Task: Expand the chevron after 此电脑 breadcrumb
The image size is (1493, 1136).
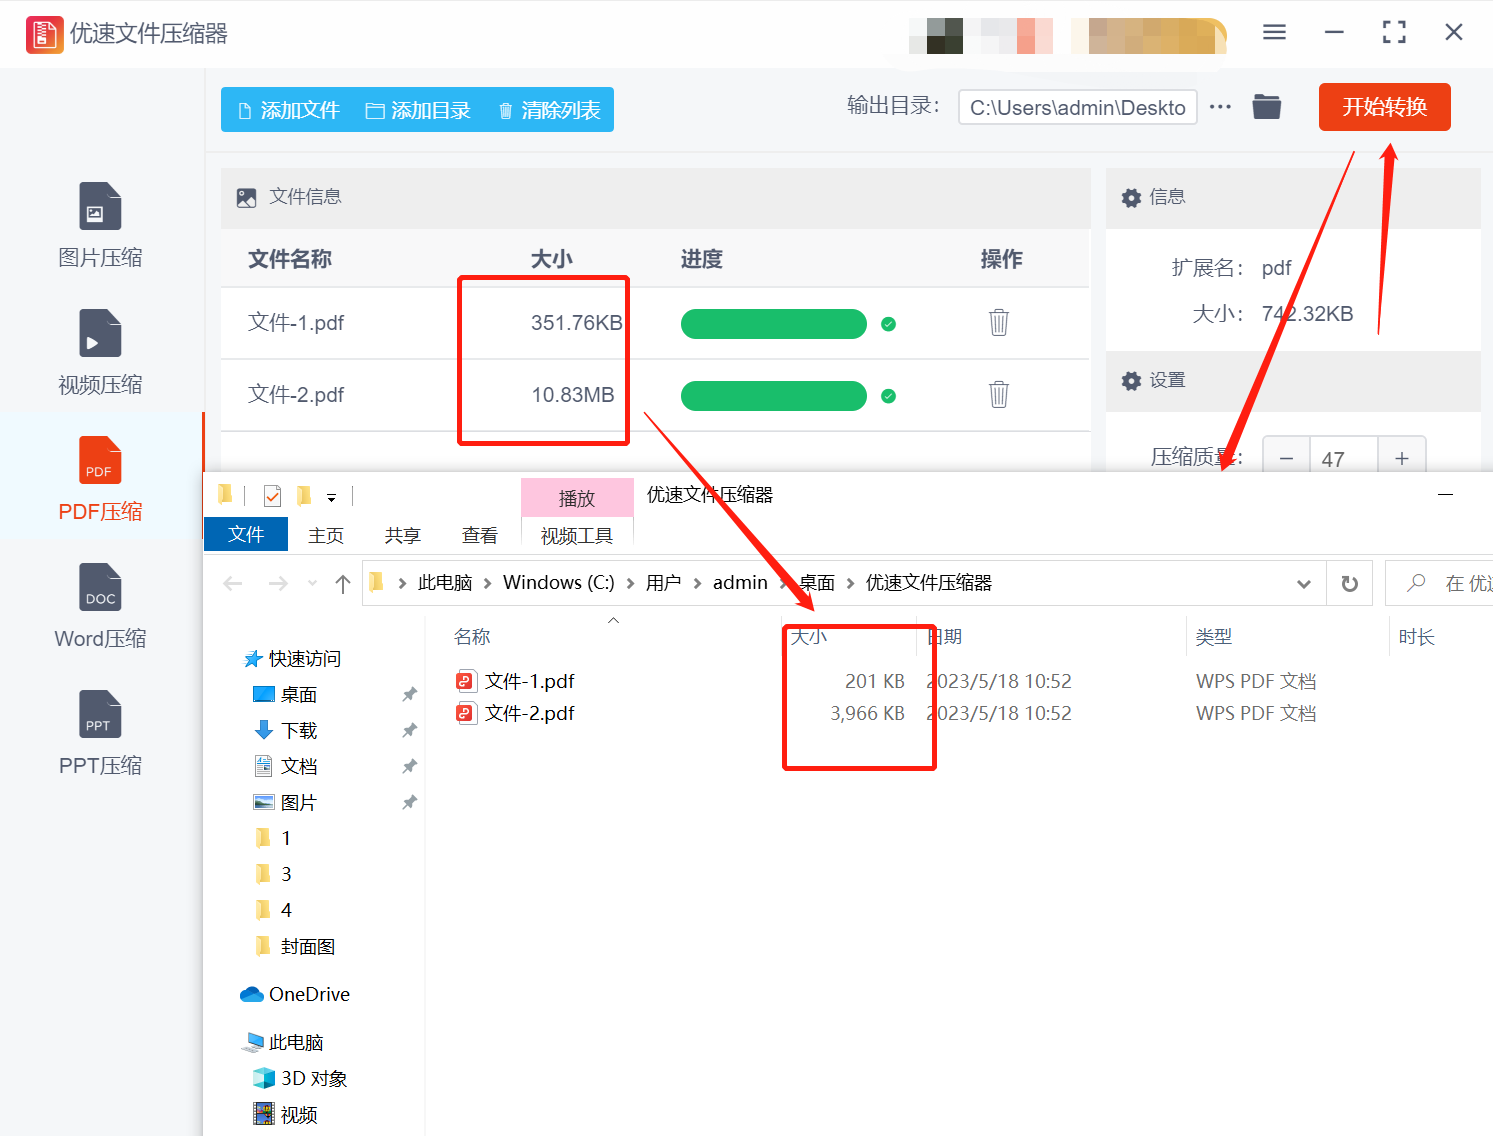Action: [x=488, y=583]
